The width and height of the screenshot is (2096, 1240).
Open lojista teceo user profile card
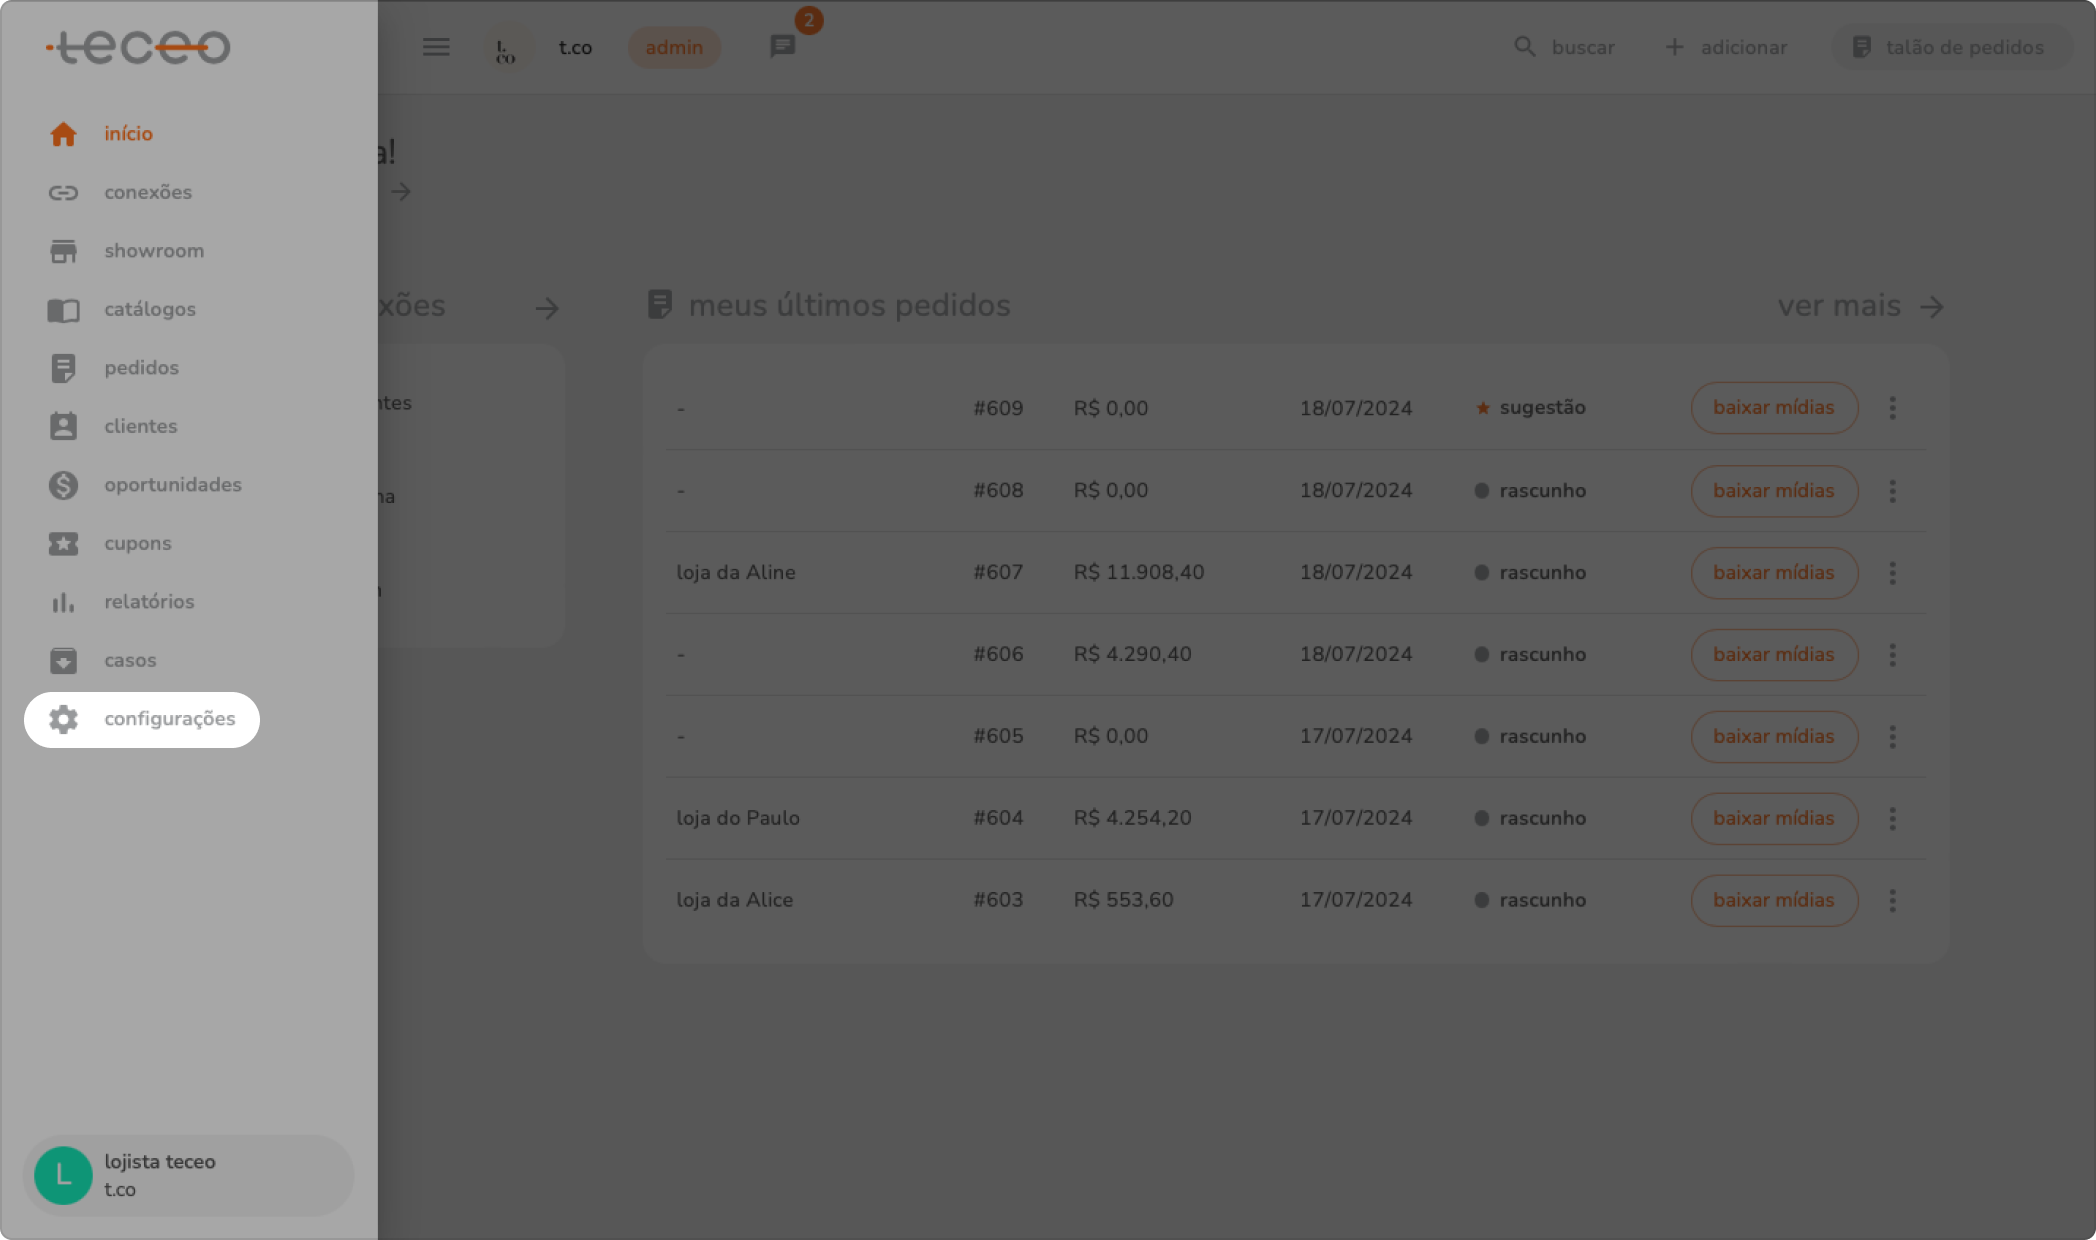188,1175
